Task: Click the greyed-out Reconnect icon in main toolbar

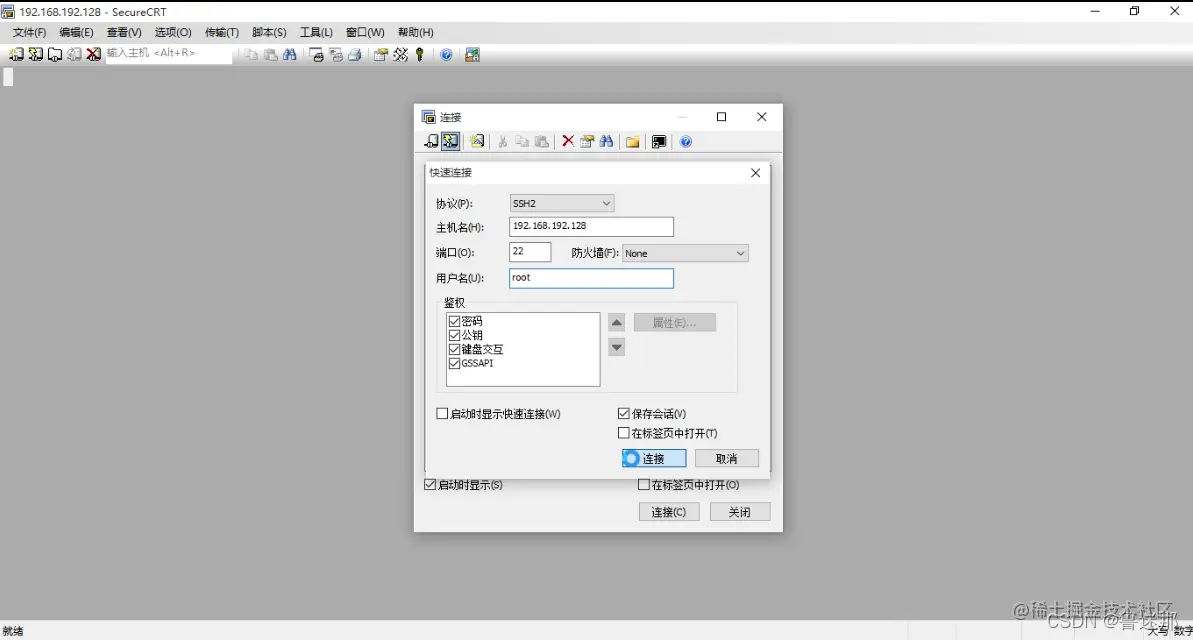Action: [x=74, y=55]
